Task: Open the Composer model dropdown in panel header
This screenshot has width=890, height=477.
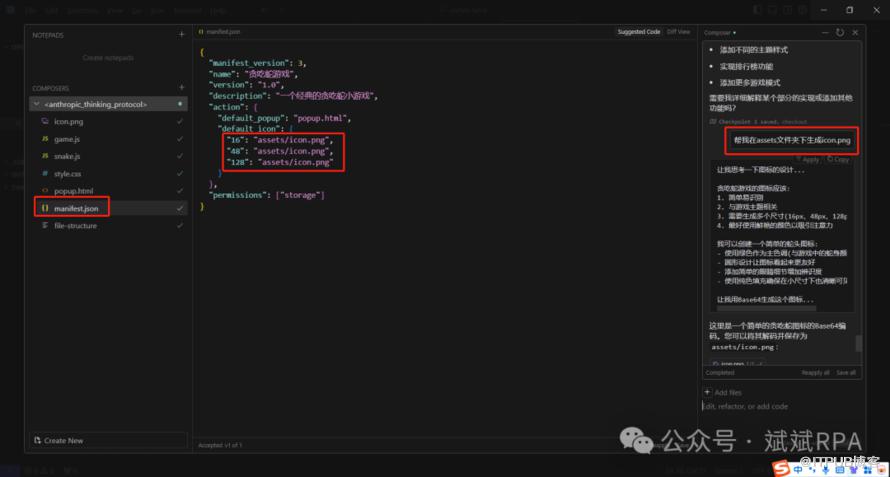Action: click(x=720, y=33)
